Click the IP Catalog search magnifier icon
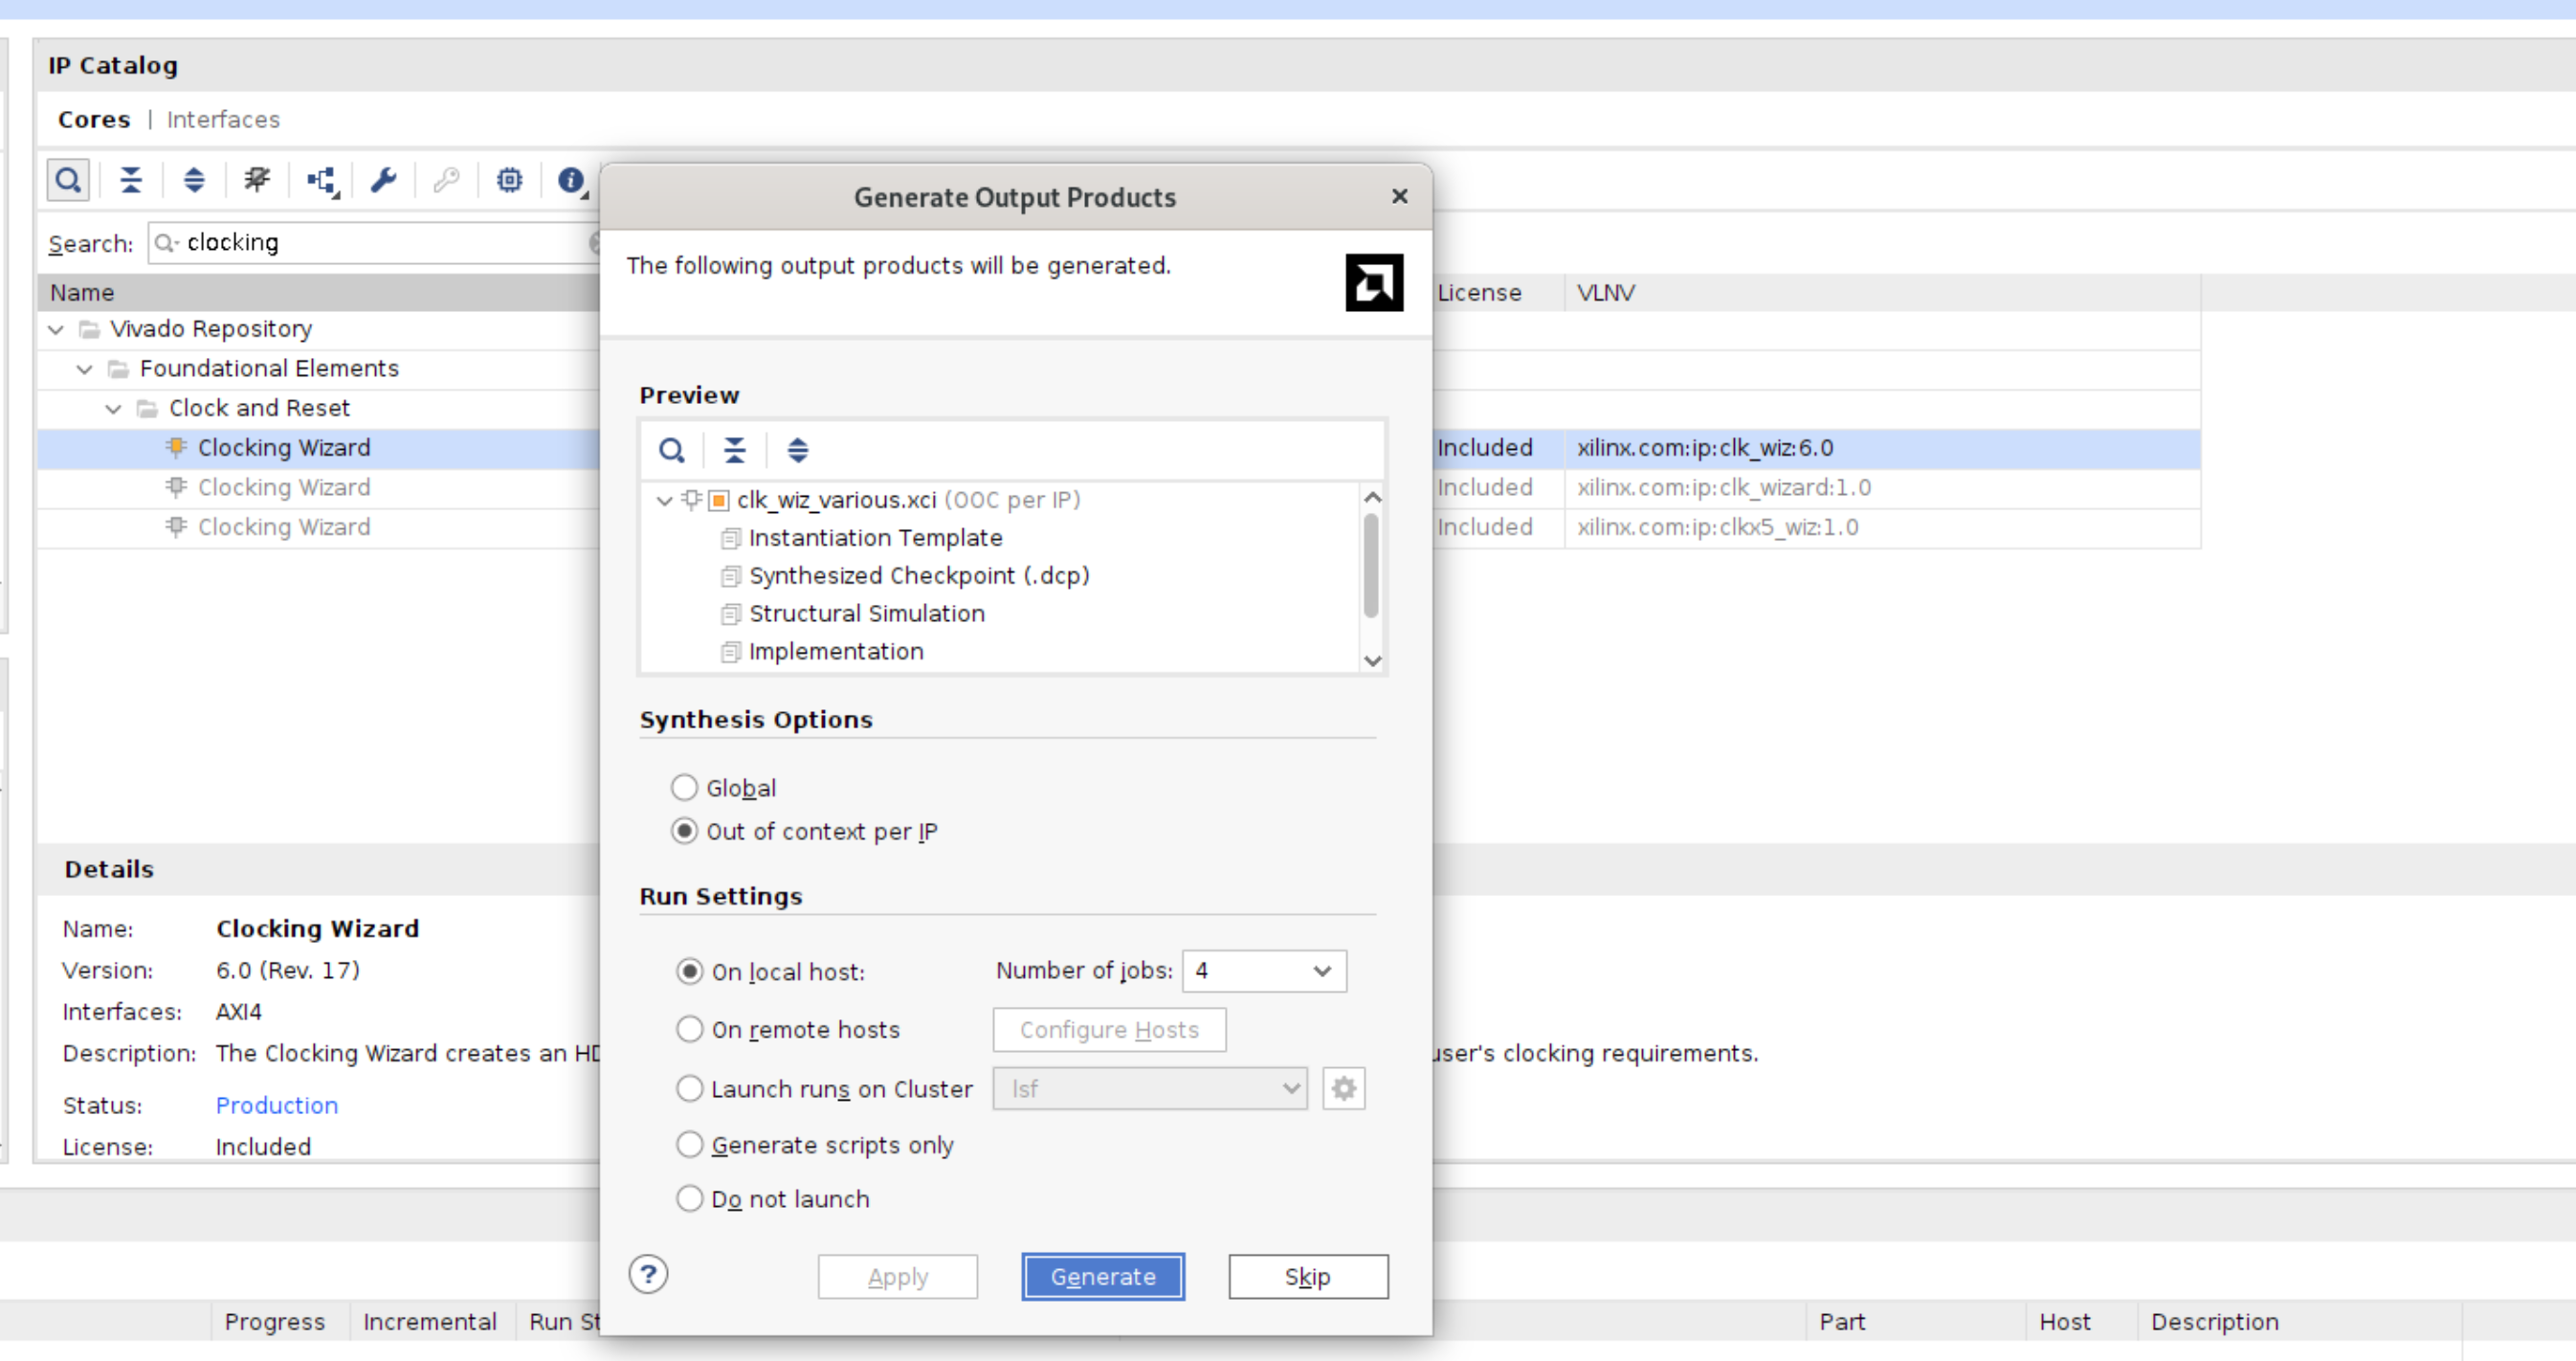 pos(68,181)
